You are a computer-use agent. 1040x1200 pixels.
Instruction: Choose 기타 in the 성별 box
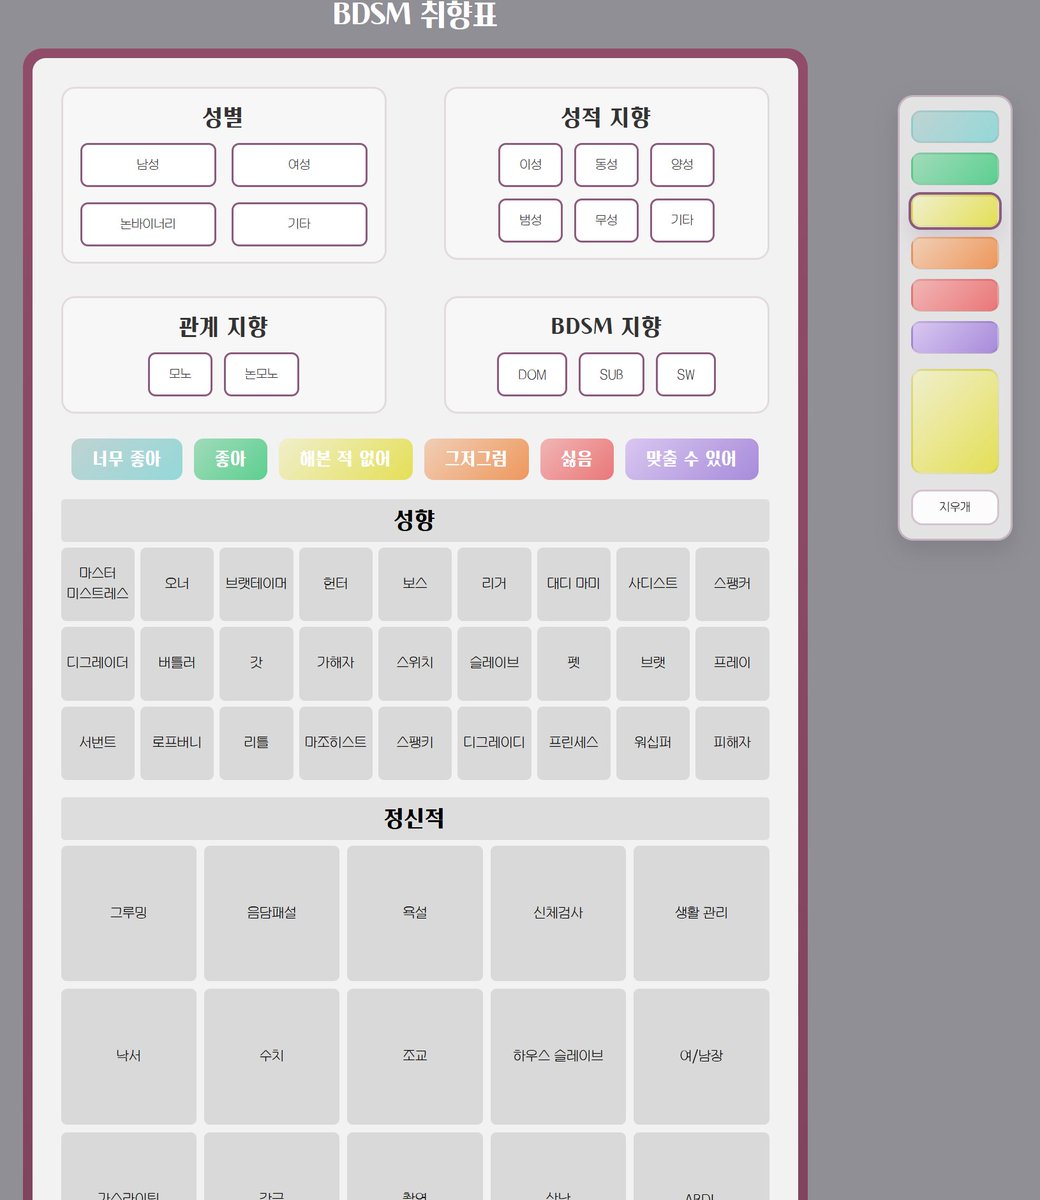point(299,224)
